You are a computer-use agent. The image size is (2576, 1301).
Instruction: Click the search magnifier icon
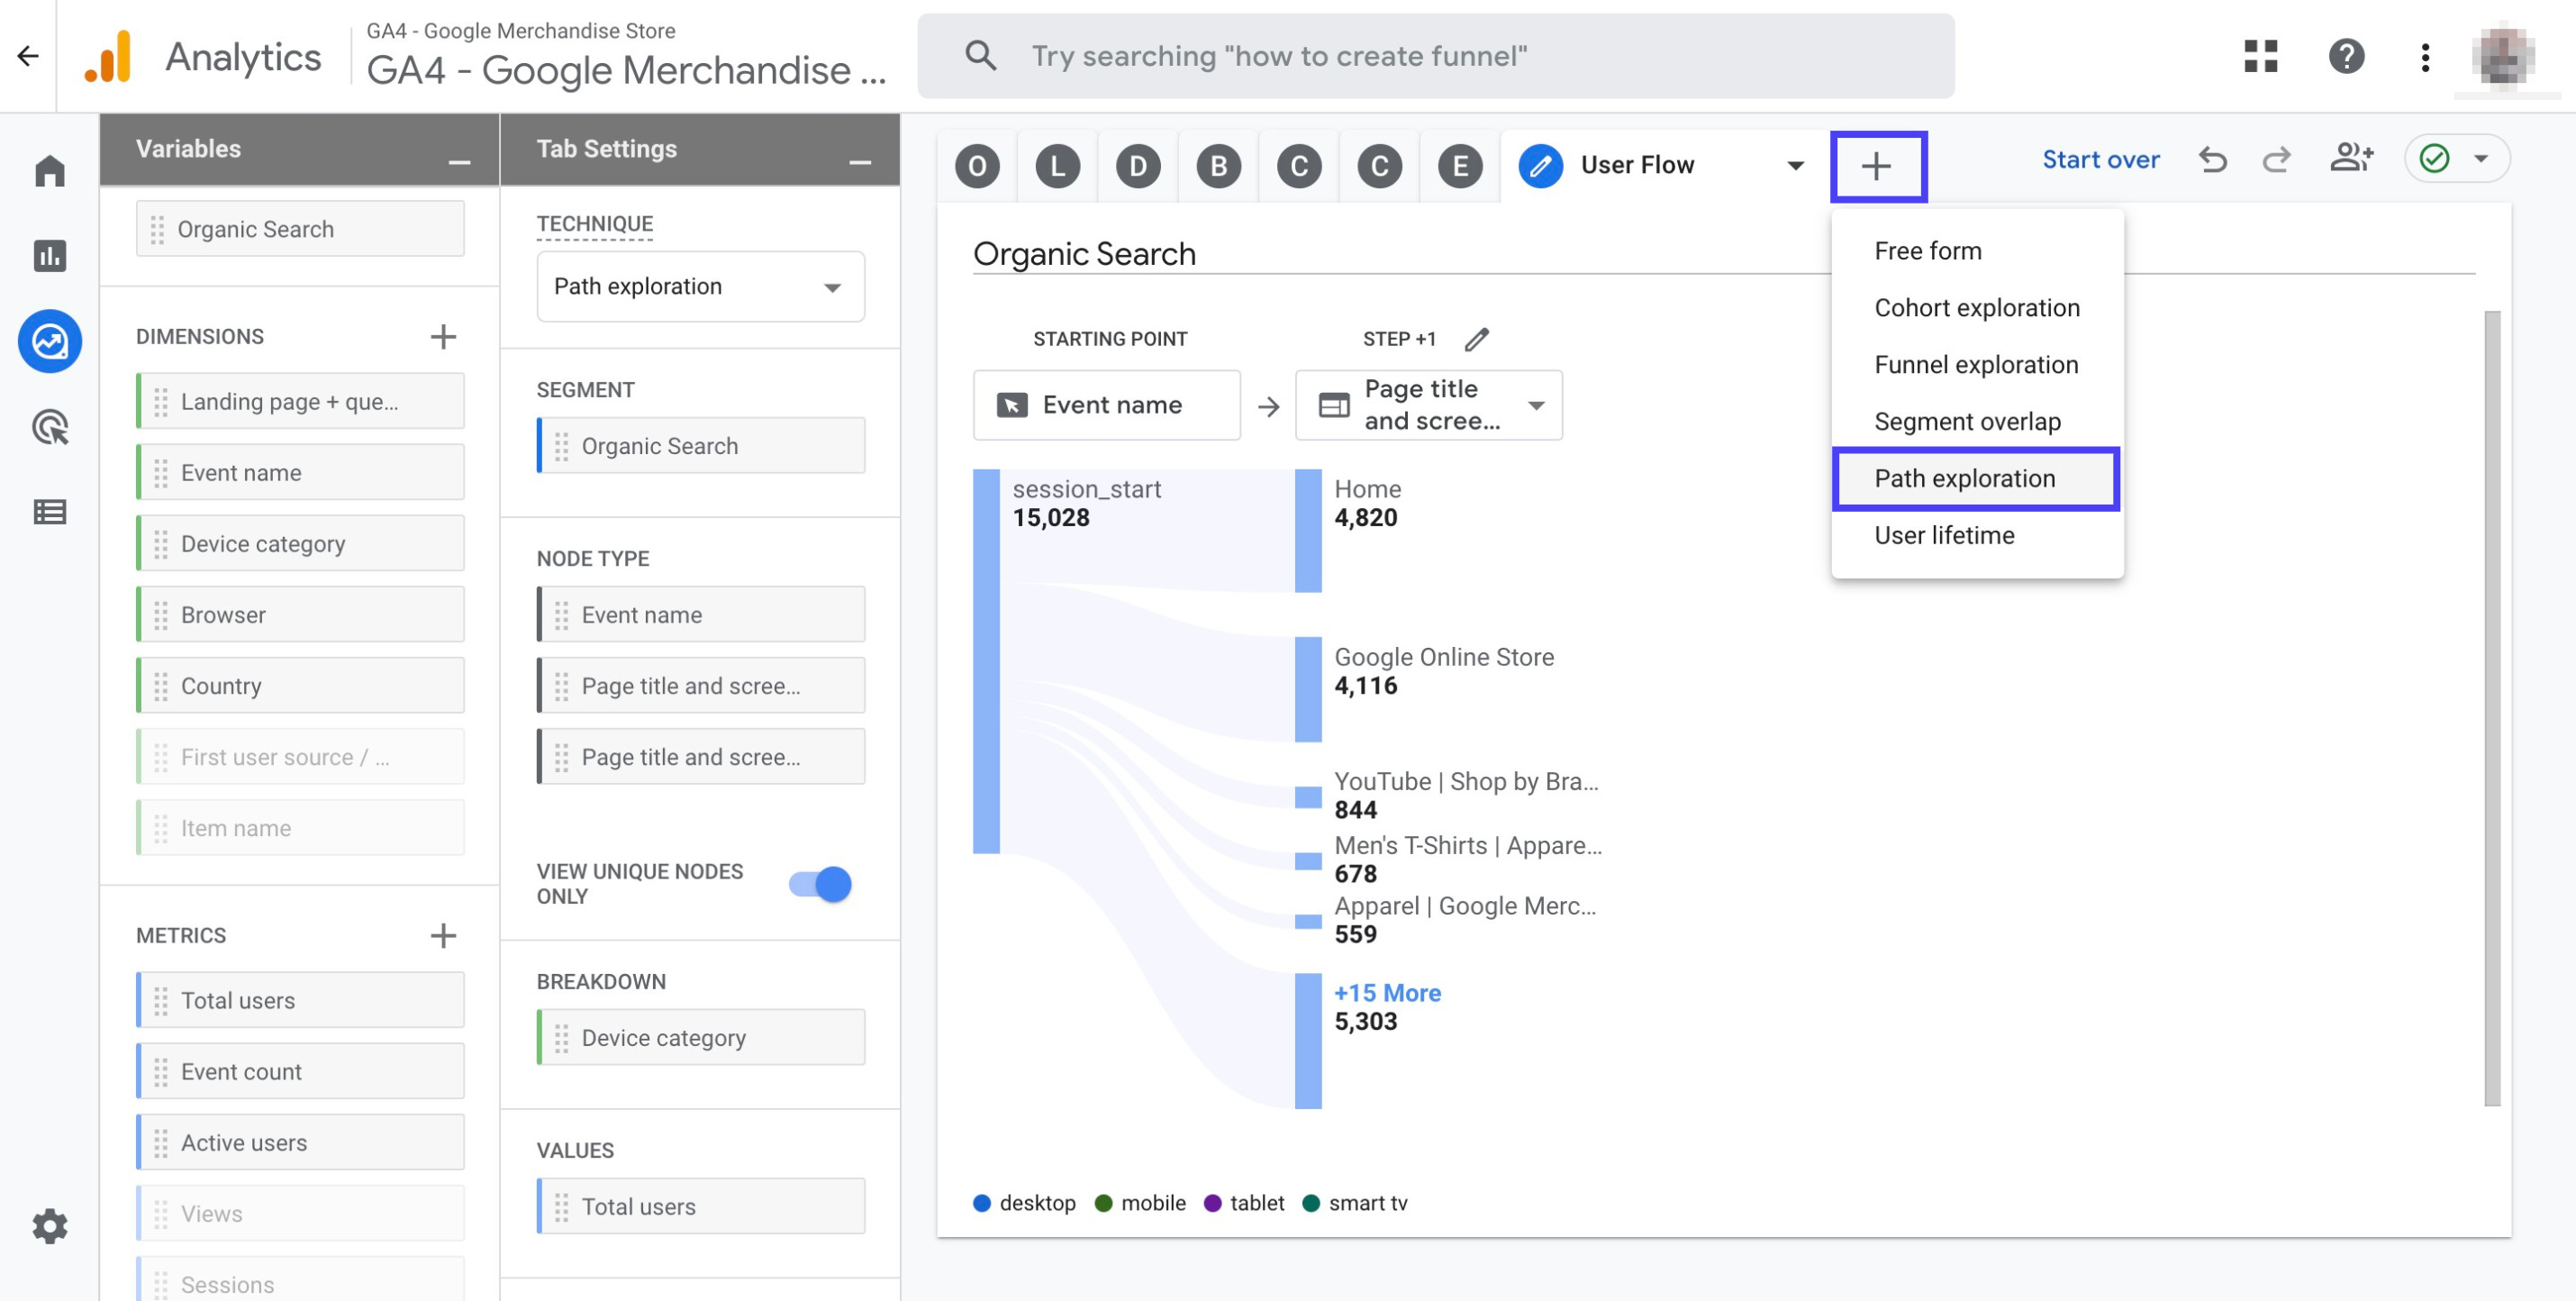[x=980, y=56]
